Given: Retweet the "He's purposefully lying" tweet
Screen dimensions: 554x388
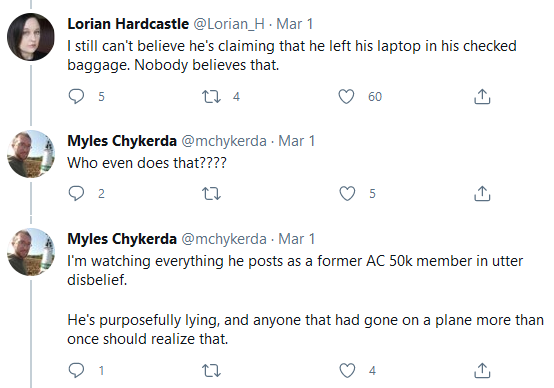Looking at the screenshot, I should (x=211, y=371).
